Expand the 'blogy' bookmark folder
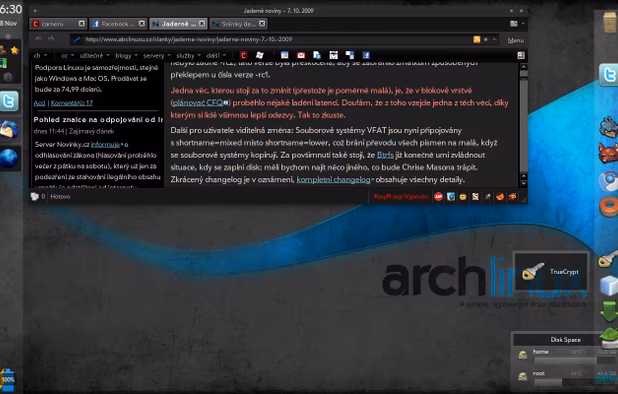Viewport: 618px width, 394px height. tap(127, 56)
